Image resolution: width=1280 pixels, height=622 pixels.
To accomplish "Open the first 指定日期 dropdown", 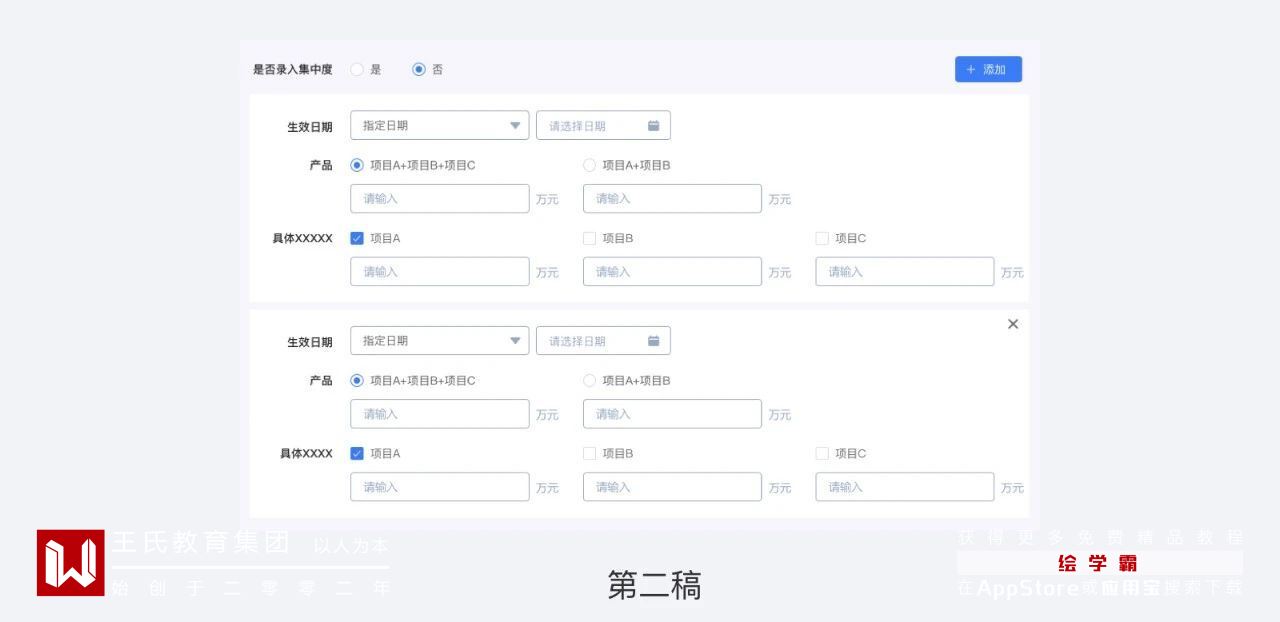I will 439,126.
